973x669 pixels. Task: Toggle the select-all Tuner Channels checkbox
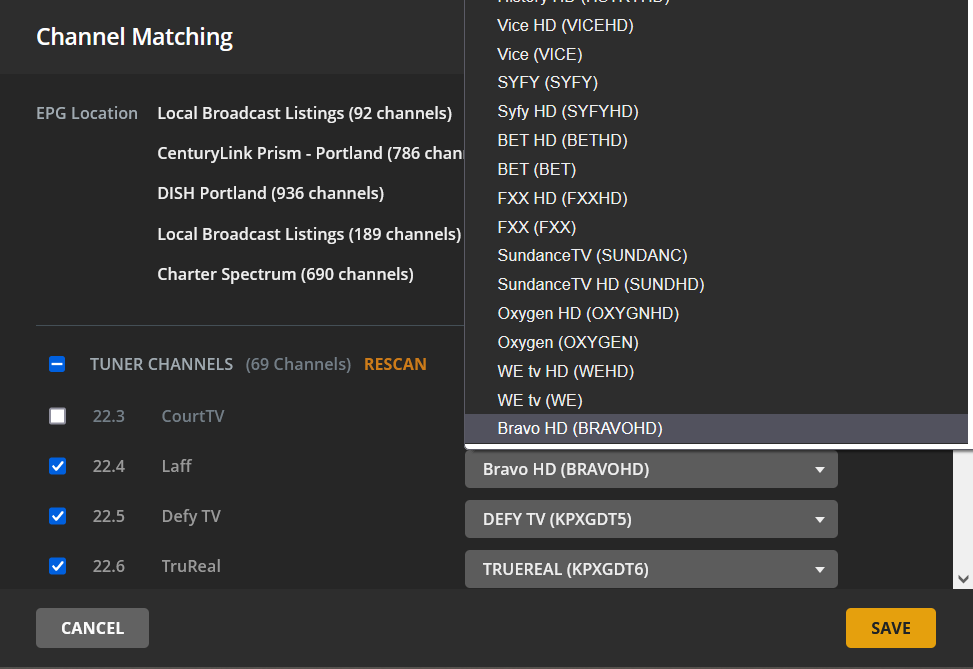coord(58,364)
